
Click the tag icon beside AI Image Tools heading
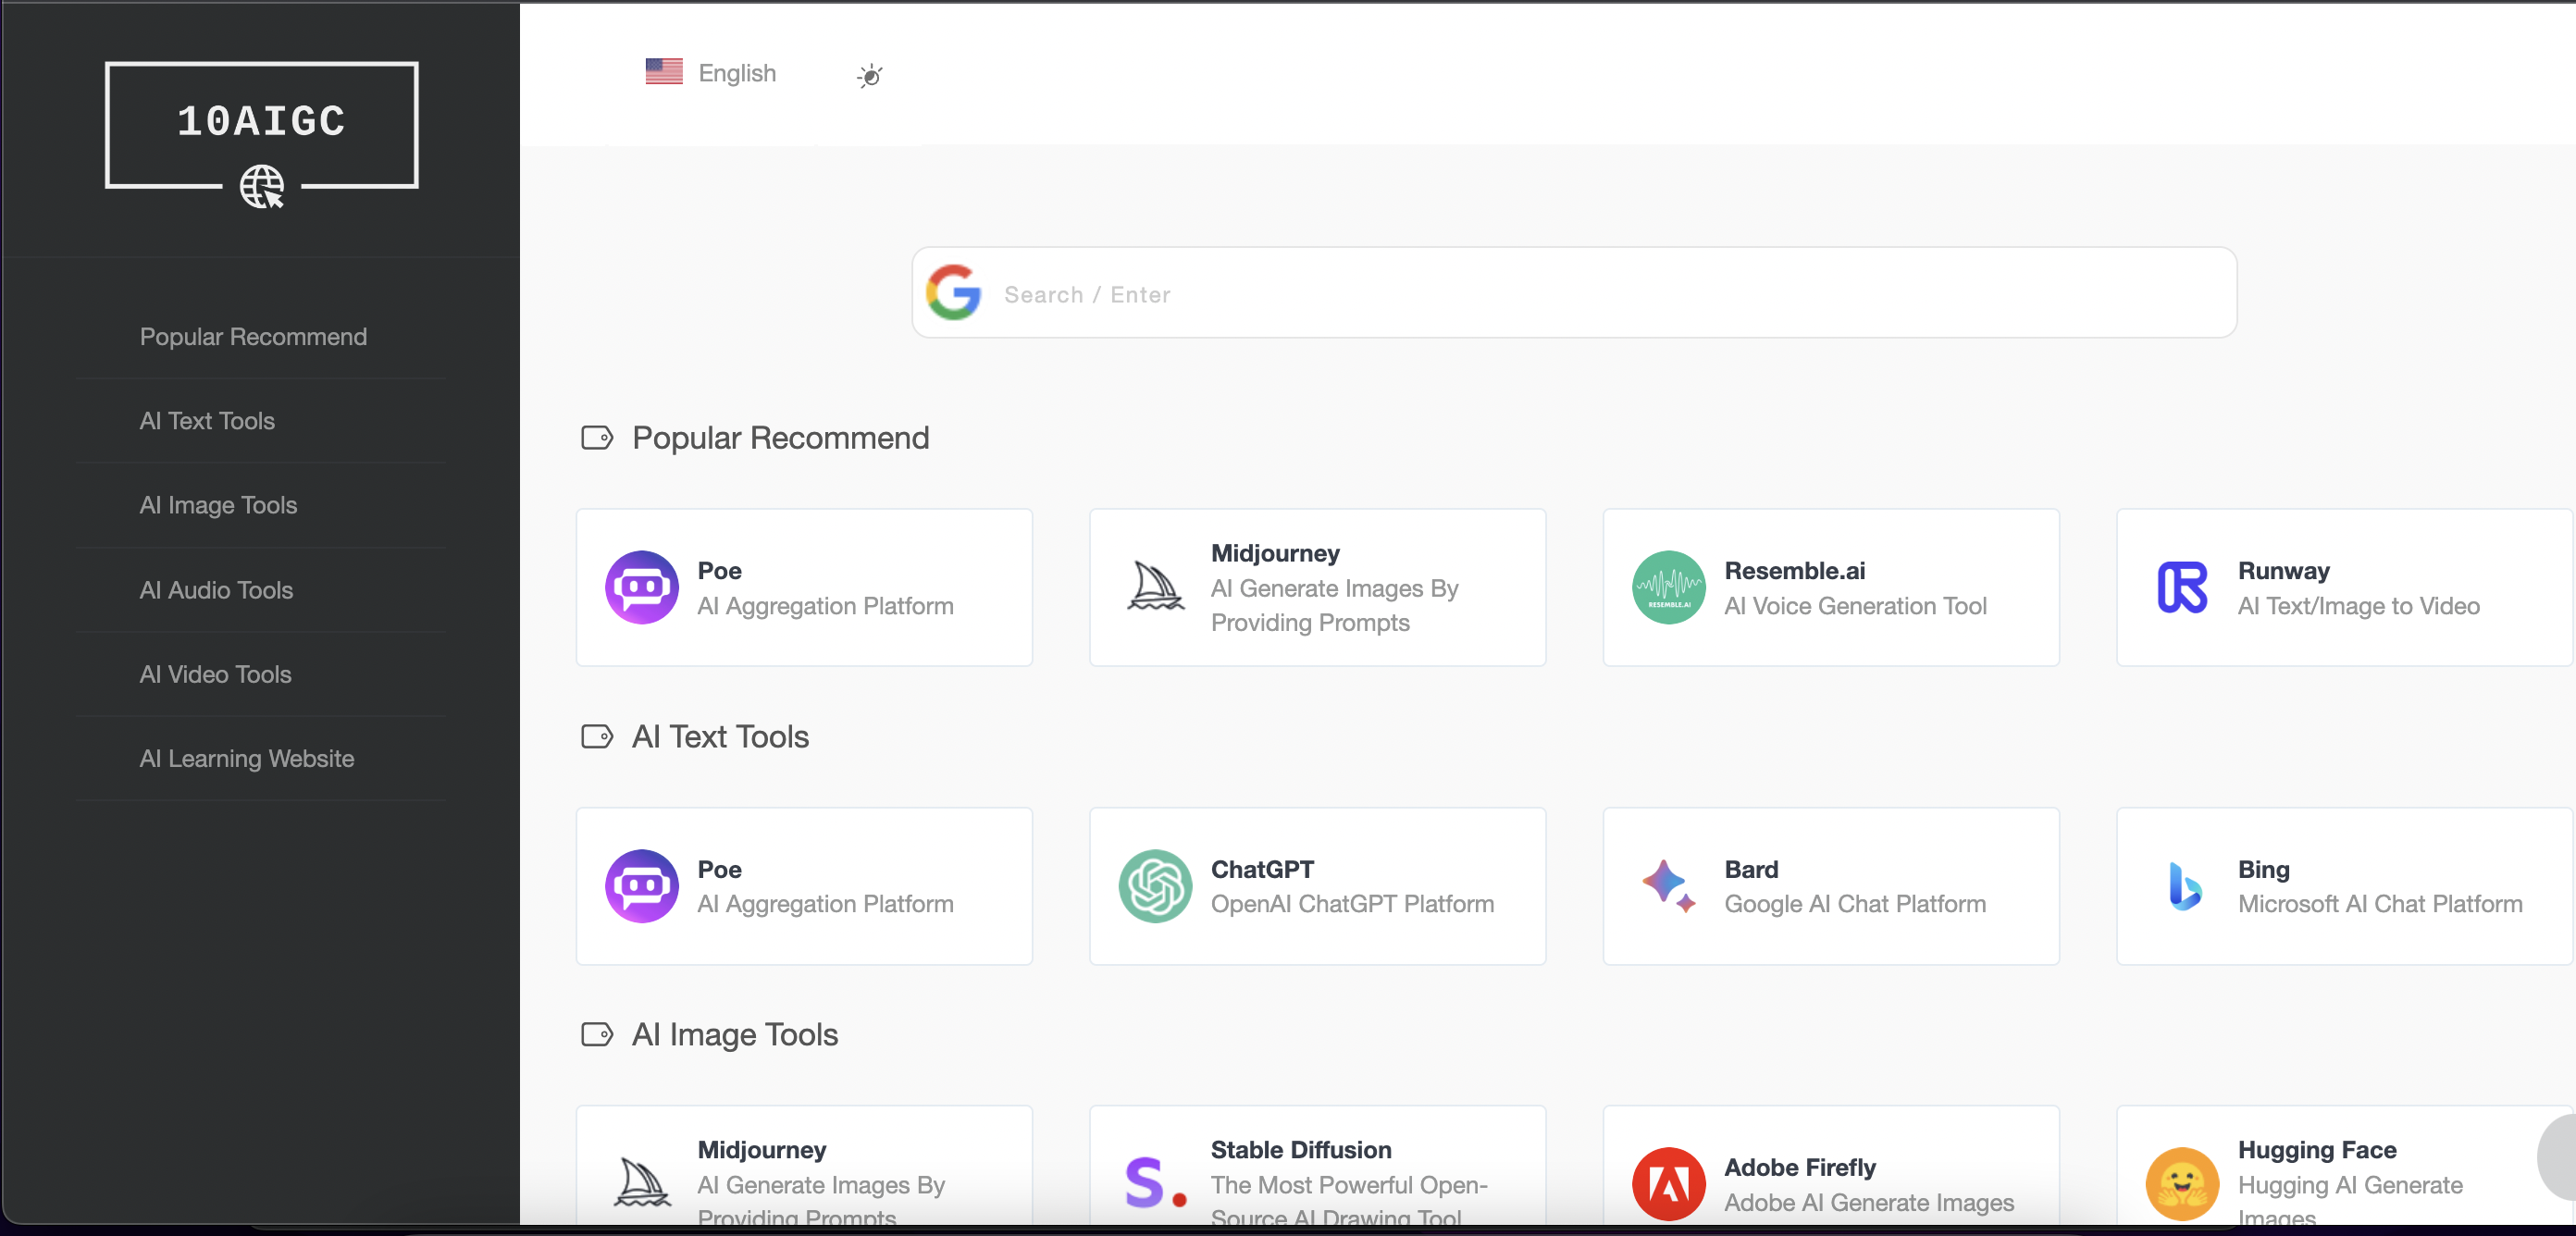pyautogui.click(x=597, y=1034)
